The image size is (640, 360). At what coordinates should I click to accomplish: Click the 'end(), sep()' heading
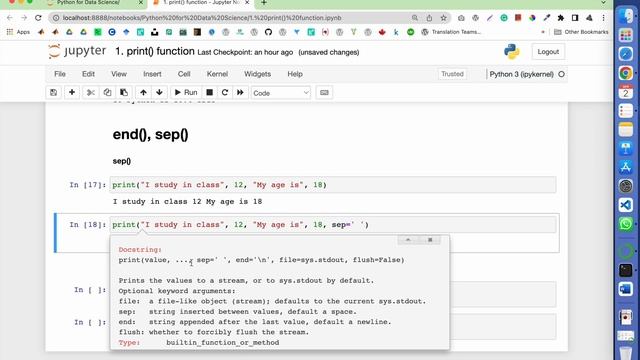pos(151,134)
